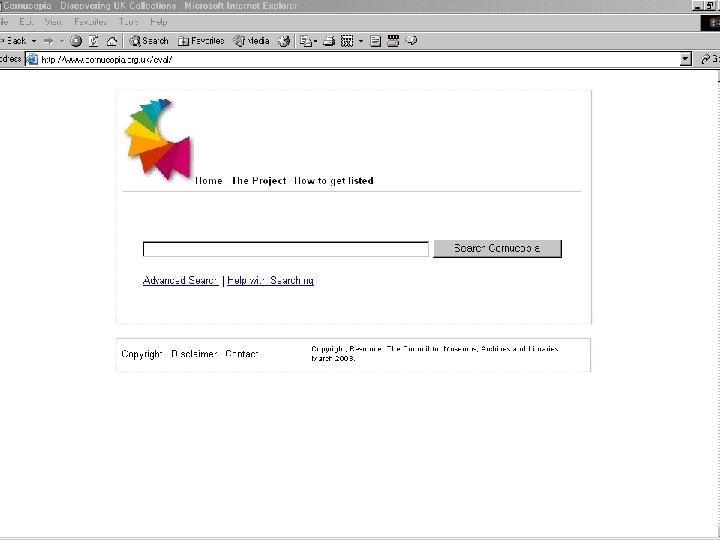Click the Windows flag throbber icon
Screen dimensions: 720x540
click(711, 22)
